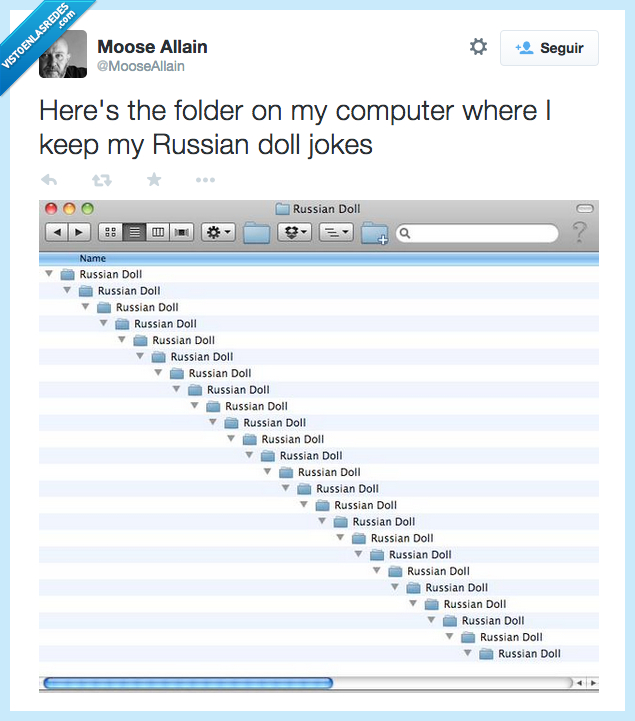Image resolution: width=635 pixels, height=721 pixels.
Task: Open the Moose Allain profile name link
Action: (x=152, y=46)
